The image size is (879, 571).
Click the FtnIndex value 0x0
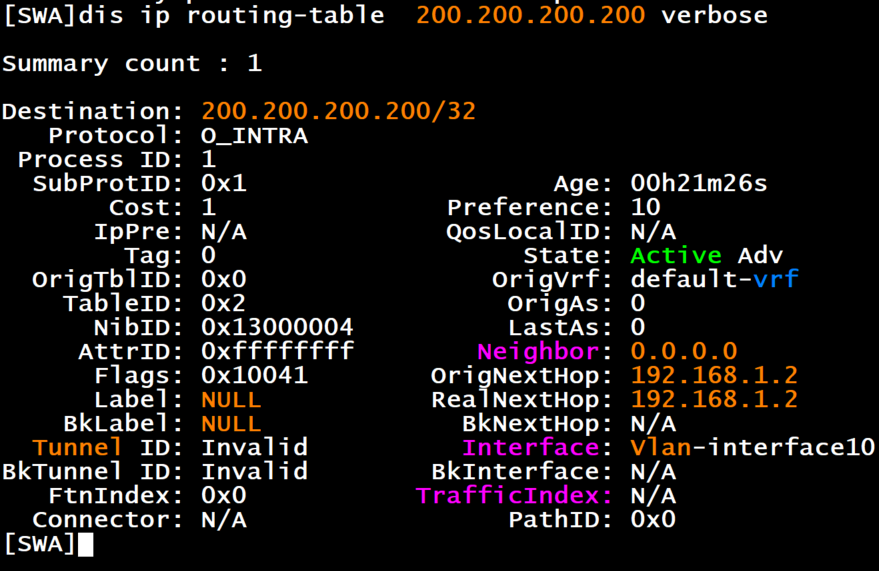click(224, 495)
